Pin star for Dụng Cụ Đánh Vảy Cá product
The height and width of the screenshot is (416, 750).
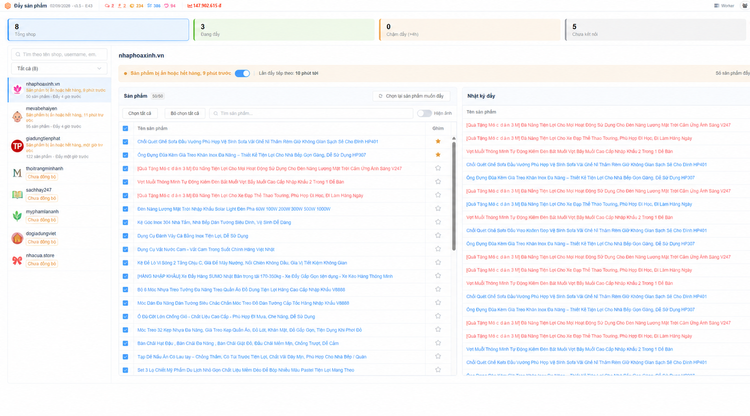click(x=438, y=235)
